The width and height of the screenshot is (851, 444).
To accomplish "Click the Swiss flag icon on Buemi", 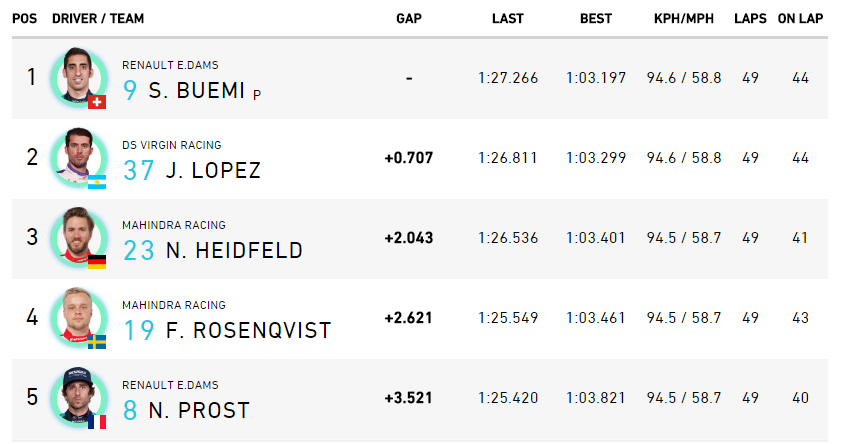I will coord(97,102).
